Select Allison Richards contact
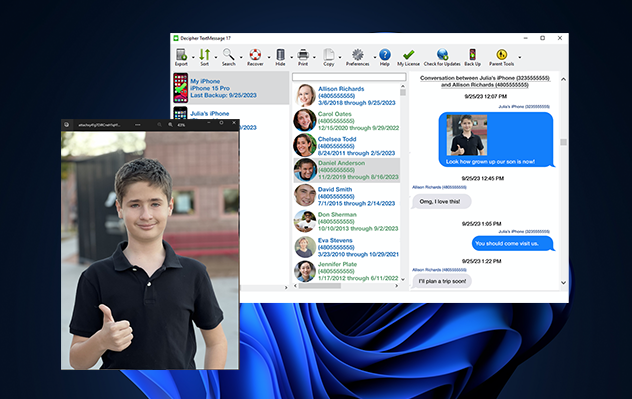Viewport: 632px width, 399px height. tap(347, 96)
